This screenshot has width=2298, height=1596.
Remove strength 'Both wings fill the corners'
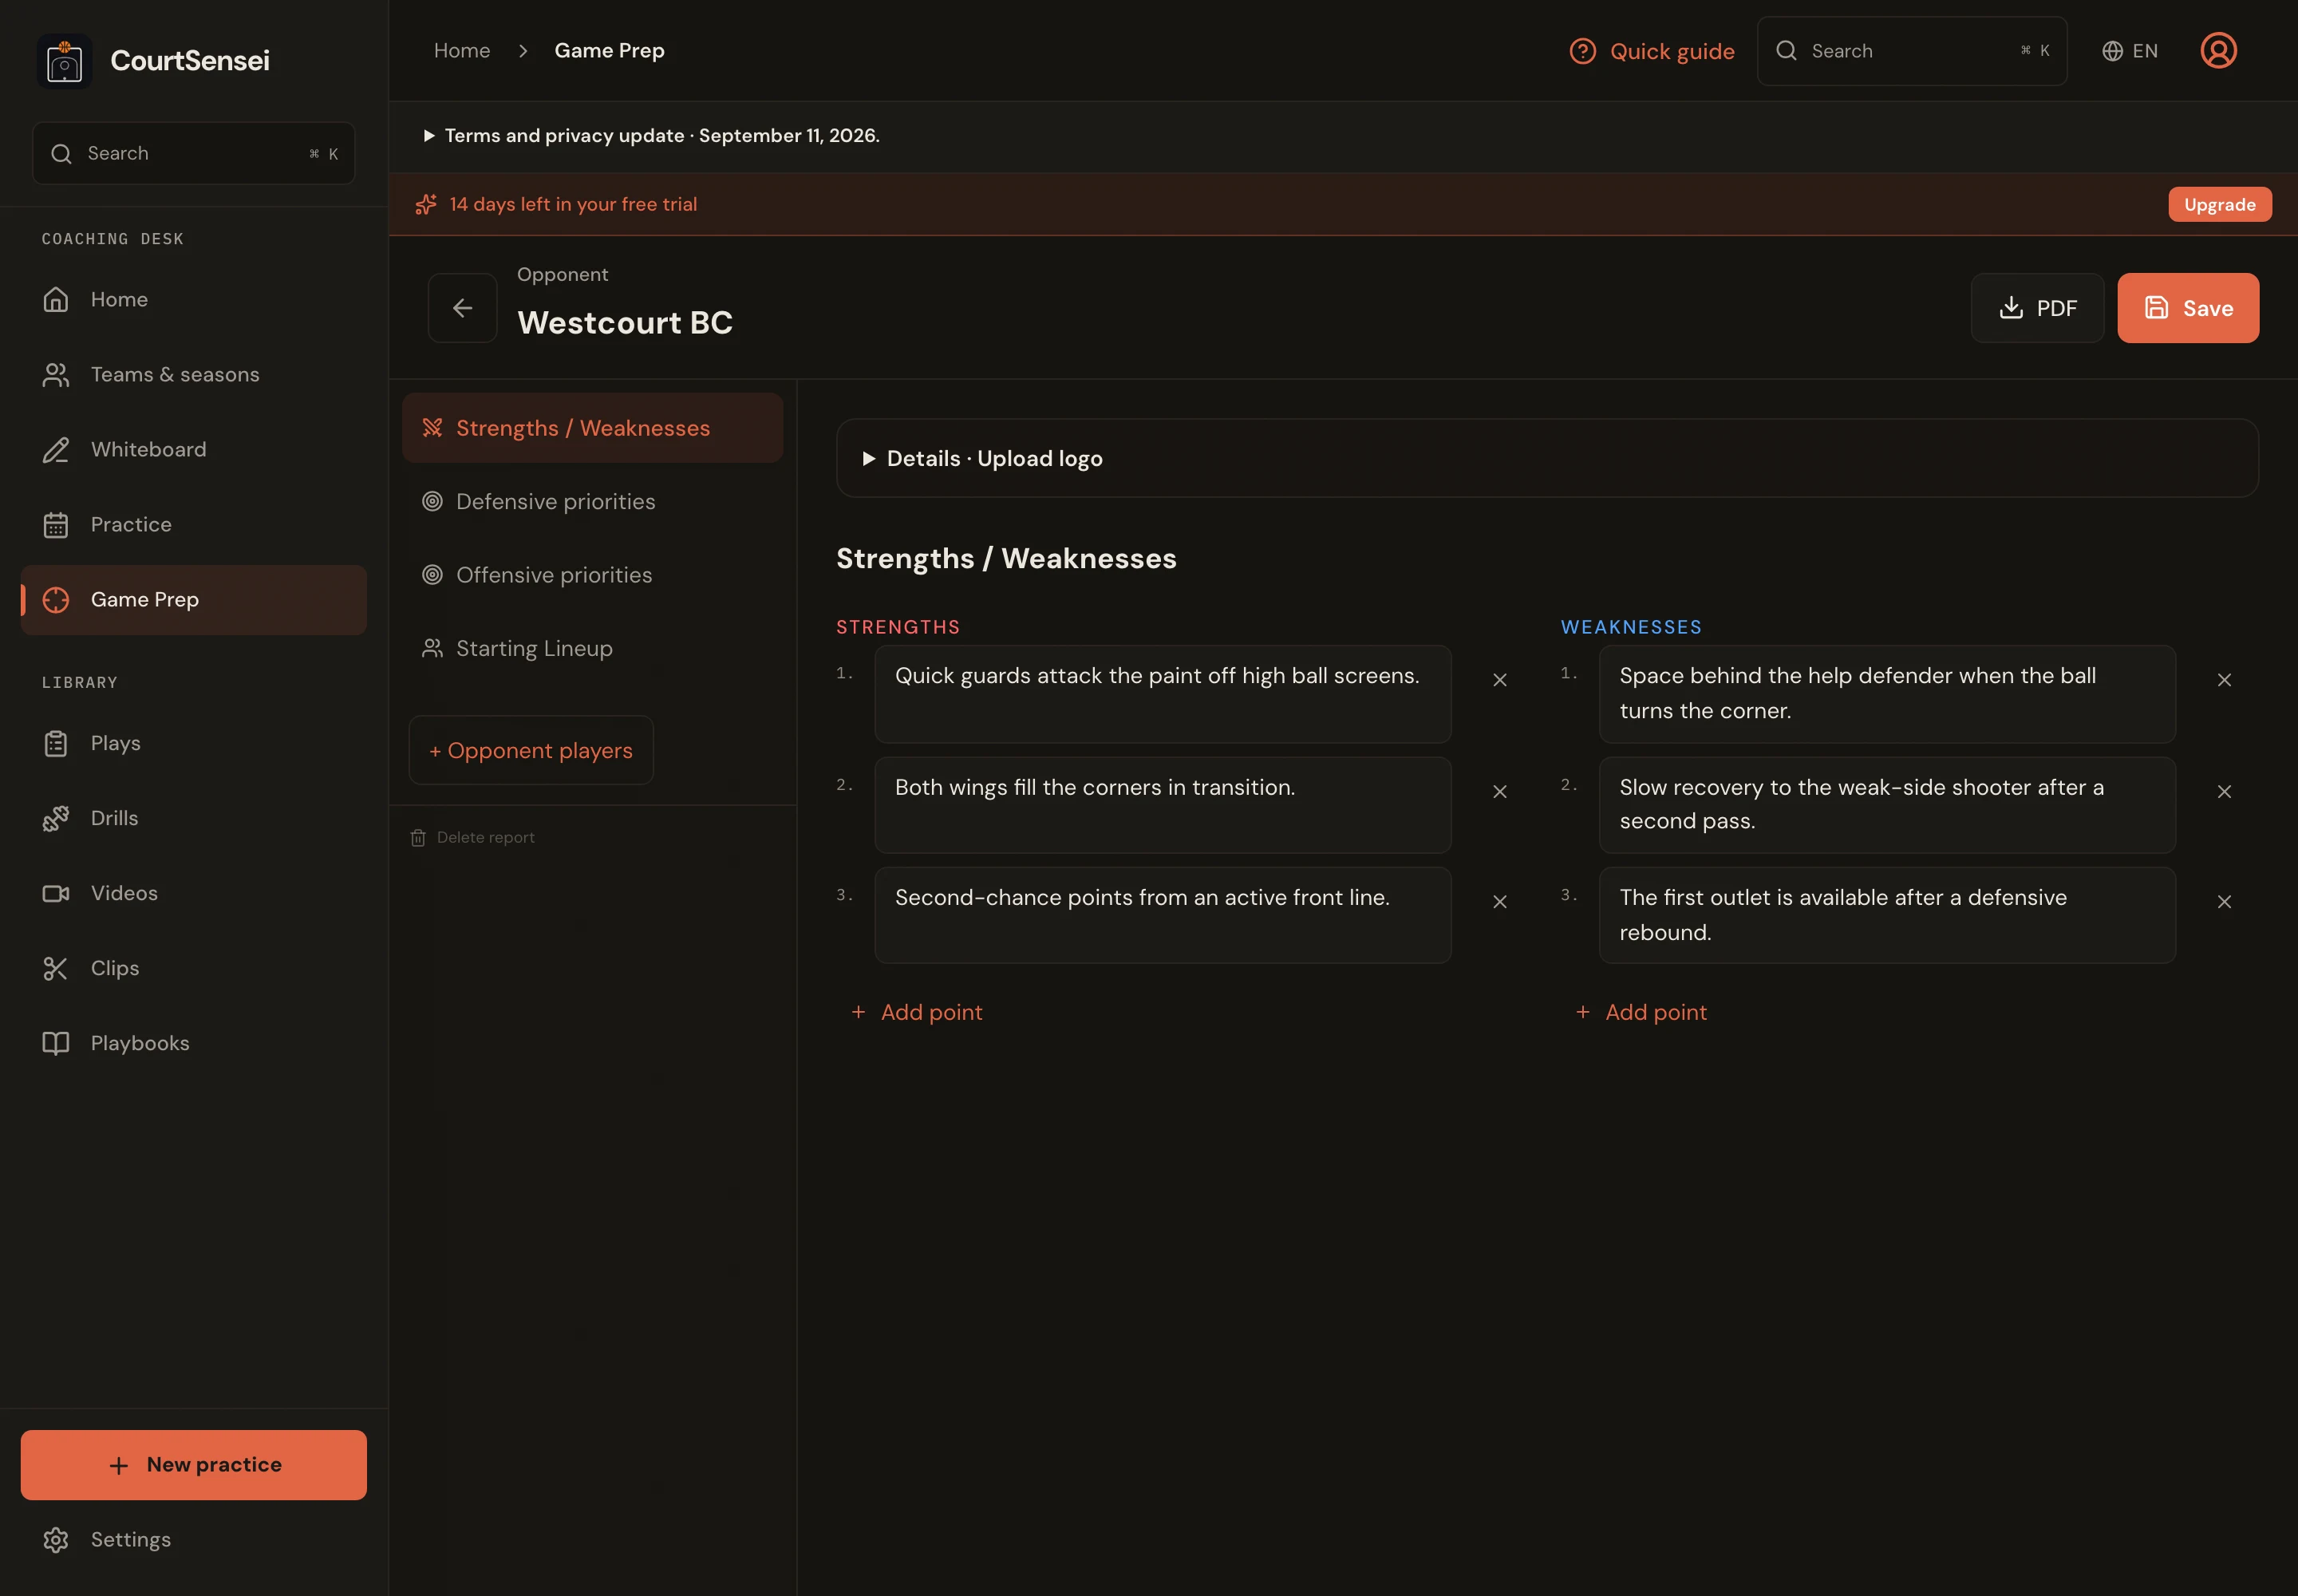tap(1499, 792)
